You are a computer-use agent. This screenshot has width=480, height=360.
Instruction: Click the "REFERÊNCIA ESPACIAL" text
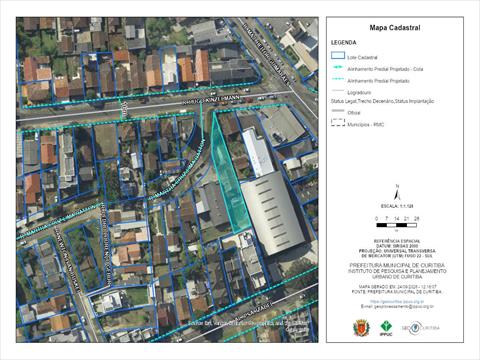[397, 241]
